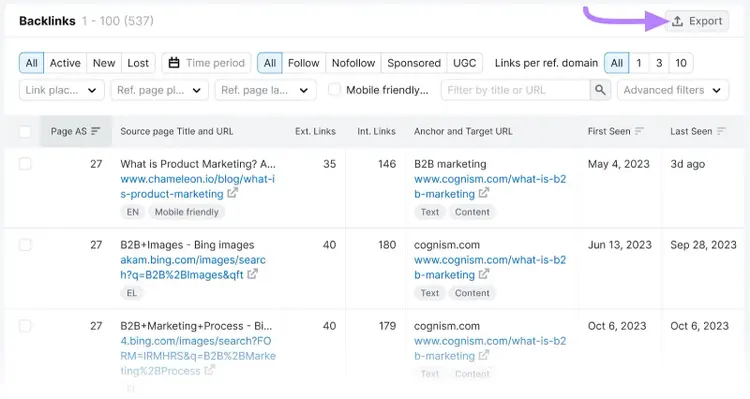
Task: Click the Mobile friendly tag in first row
Action: pos(187,212)
